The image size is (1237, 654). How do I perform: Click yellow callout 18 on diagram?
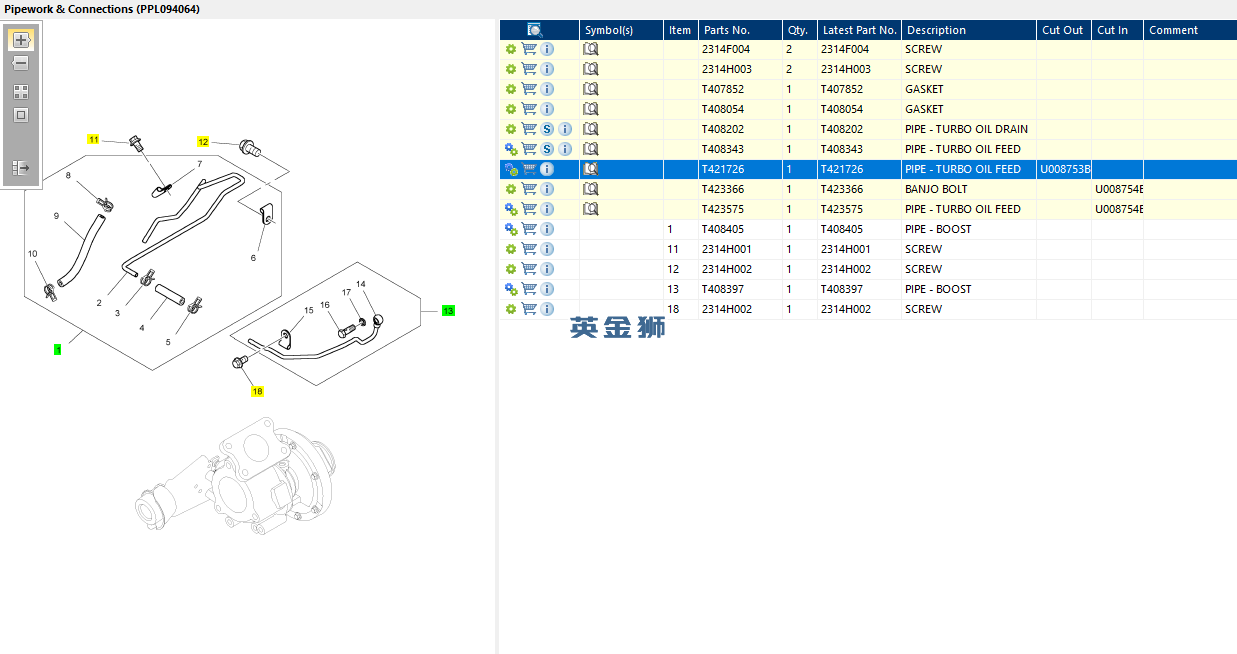257,391
